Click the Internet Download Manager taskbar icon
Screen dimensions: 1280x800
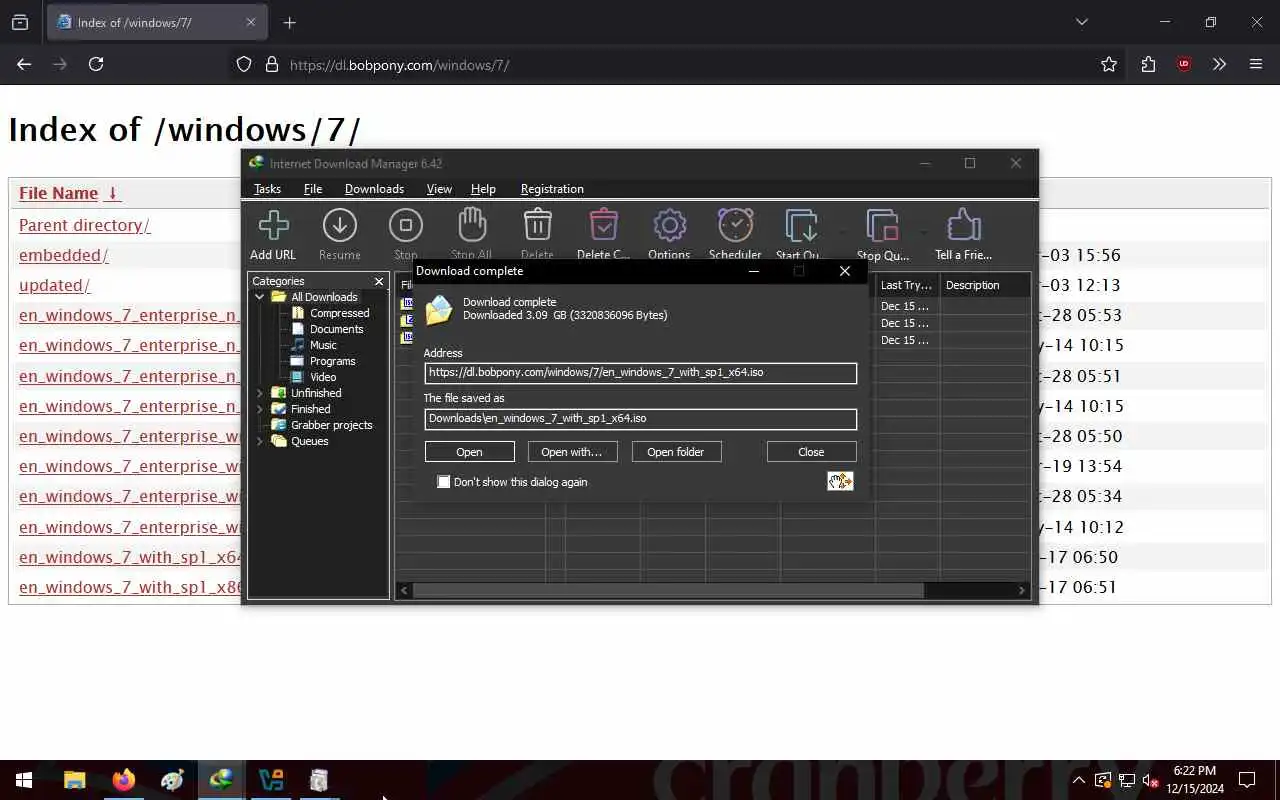pyautogui.click(x=221, y=780)
